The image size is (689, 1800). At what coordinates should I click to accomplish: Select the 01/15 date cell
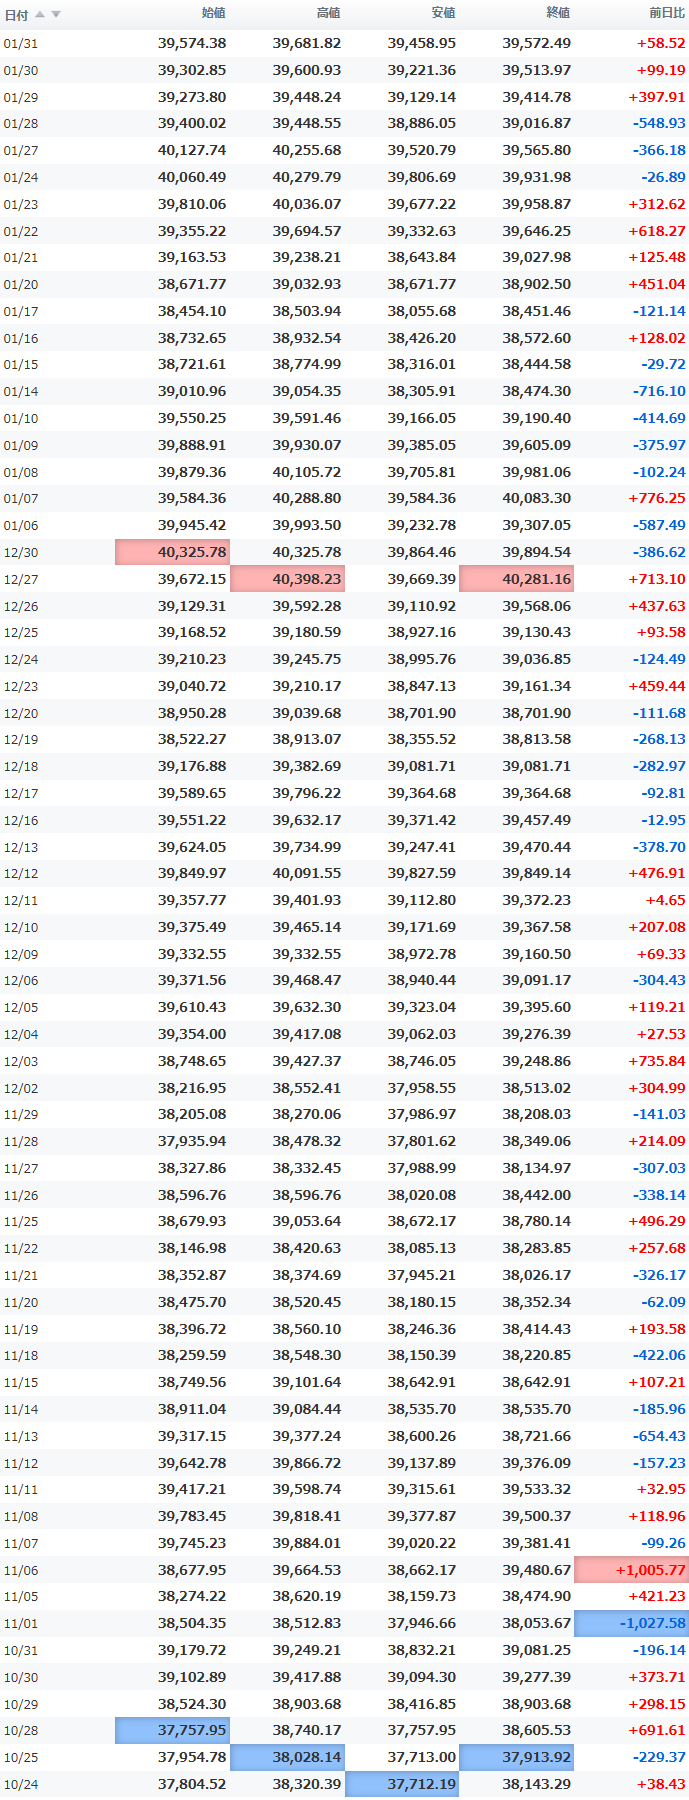pyautogui.click(x=21, y=365)
